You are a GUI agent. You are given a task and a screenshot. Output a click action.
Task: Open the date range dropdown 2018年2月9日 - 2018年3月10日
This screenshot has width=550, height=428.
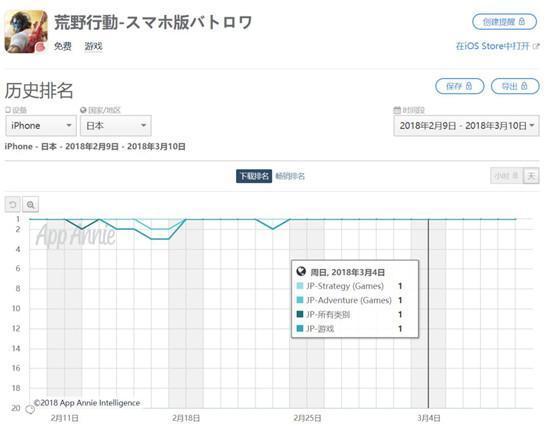tap(467, 126)
